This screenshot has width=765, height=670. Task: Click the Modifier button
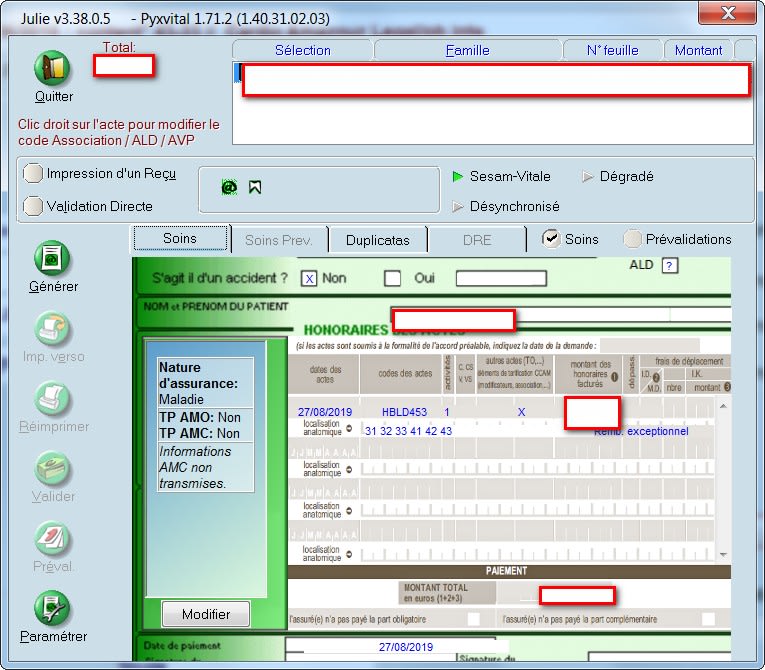pyautogui.click(x=205, y=614)
